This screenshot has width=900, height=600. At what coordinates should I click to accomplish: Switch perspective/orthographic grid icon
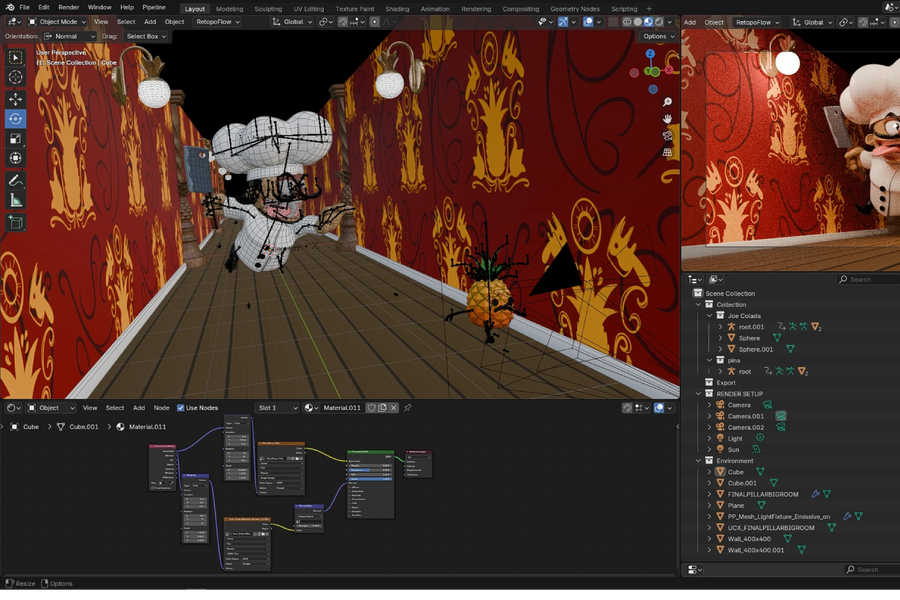click(x=667, y=152)
